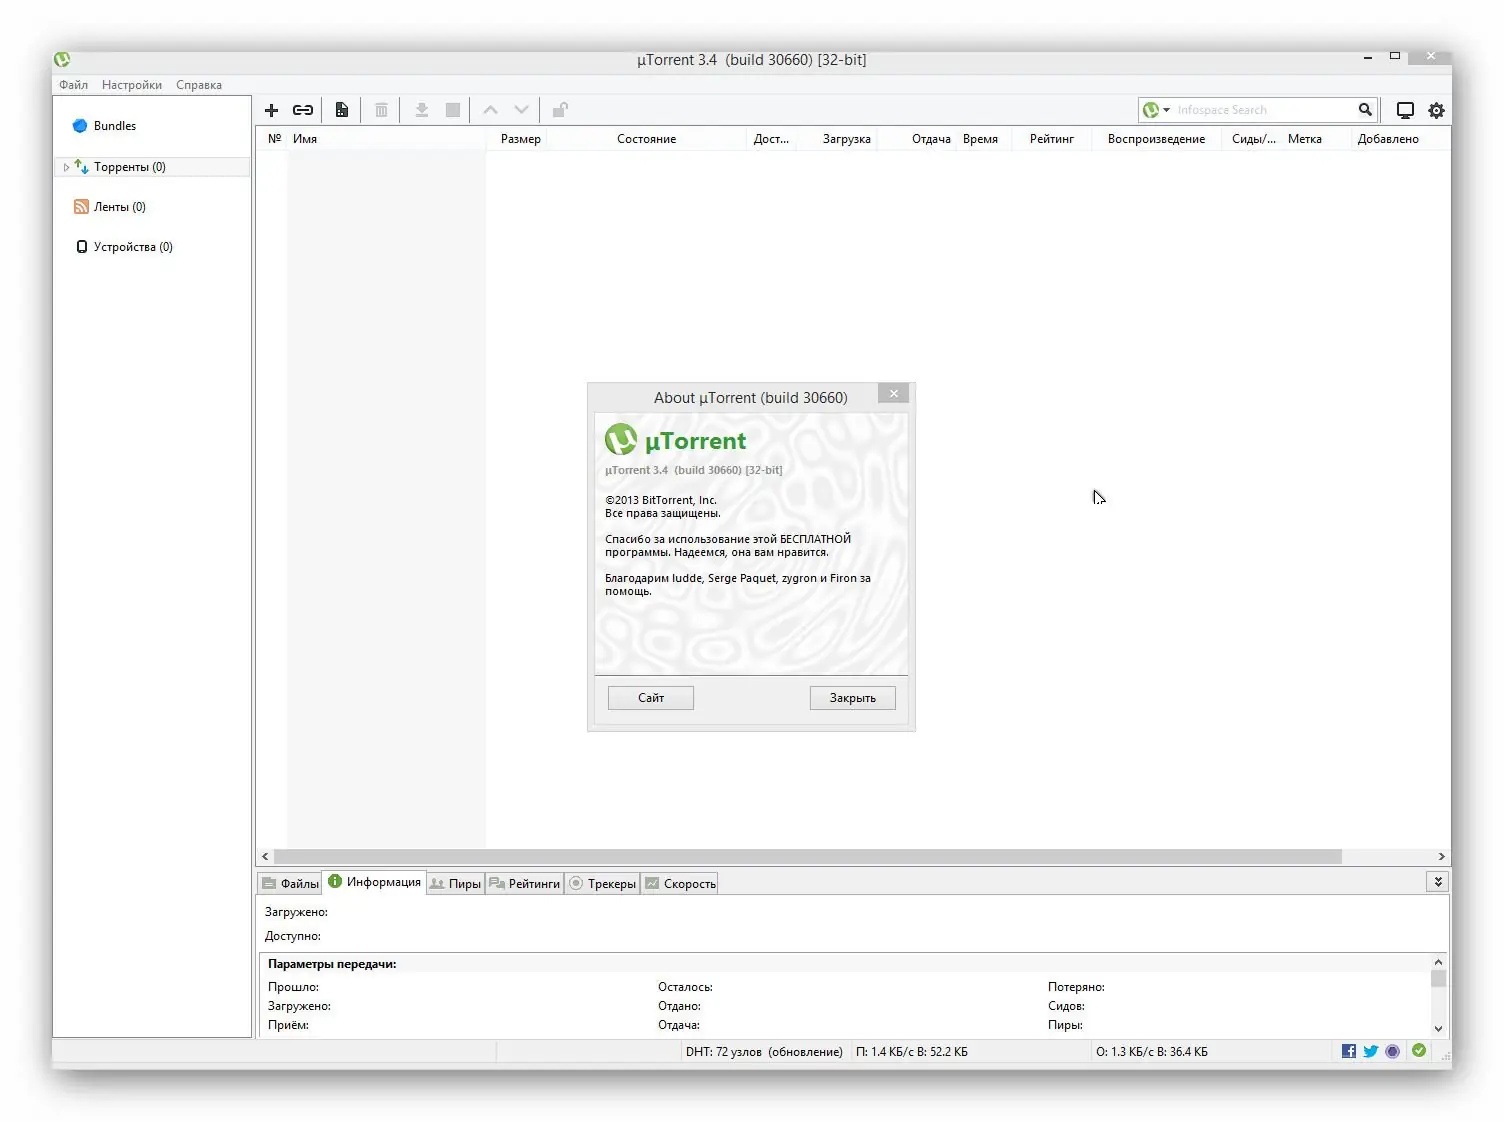The image size is (1504, 1122).
Task: Click the Move Down Queue arrow
Action: point(521,110)
